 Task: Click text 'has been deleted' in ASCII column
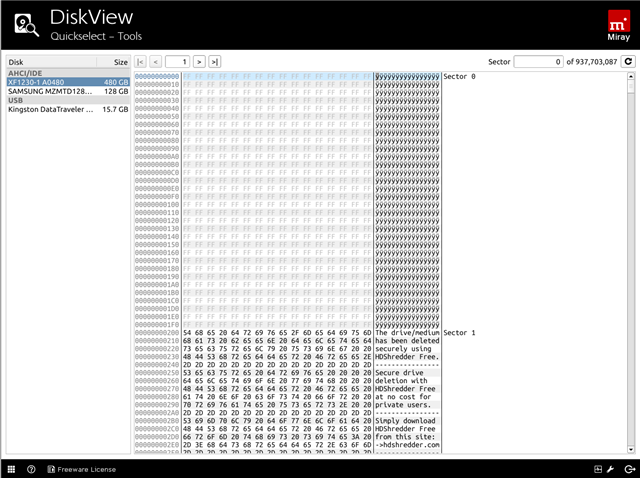[x=407, y=340]
